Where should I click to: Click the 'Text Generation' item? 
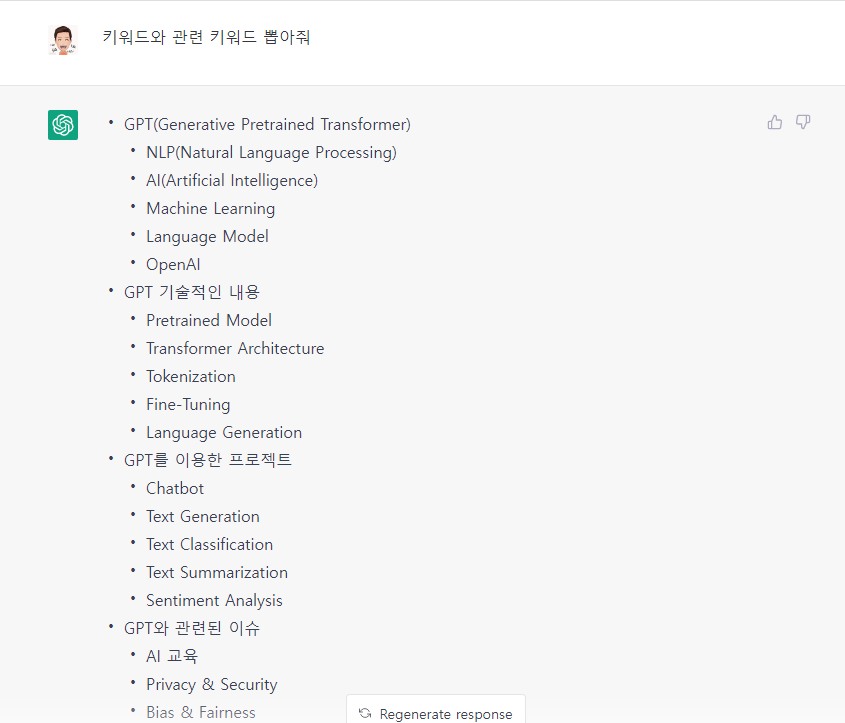[203, 517]
